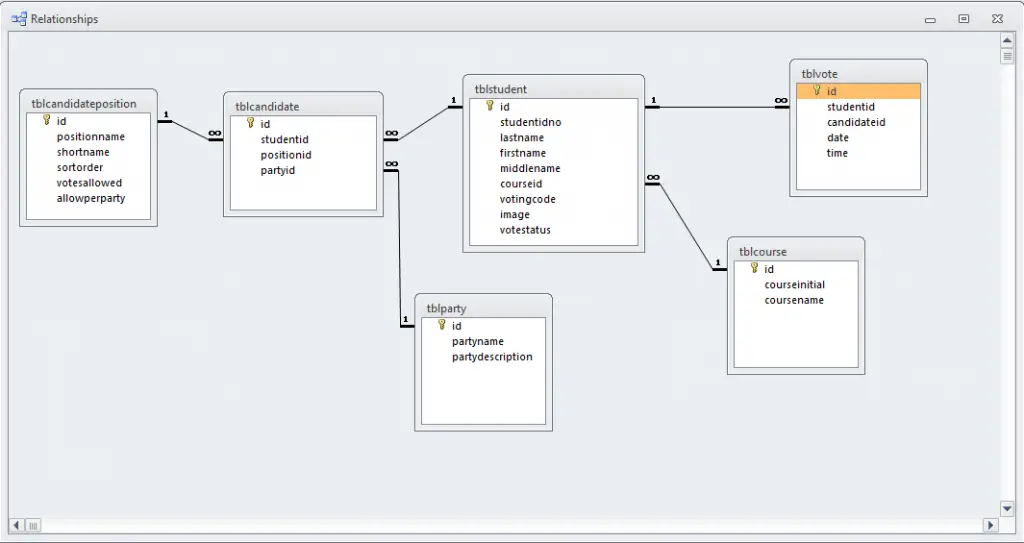Viewport: 1024px width, 543px height.
Task: Select the coursename field in tblcourse
Action: (x=794, y=300)
